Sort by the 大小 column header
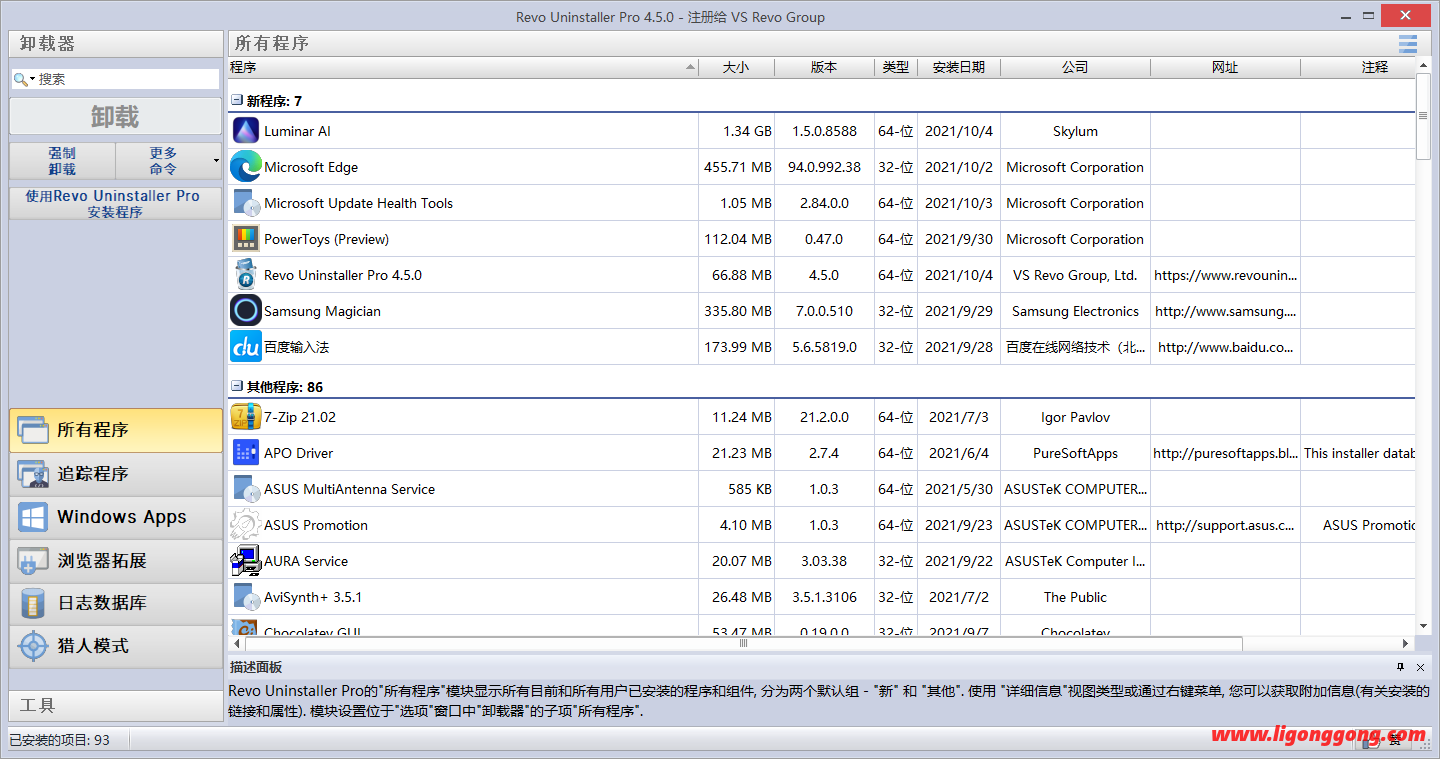Screen dimensions: 1440x759 click(x=736, y=67)
